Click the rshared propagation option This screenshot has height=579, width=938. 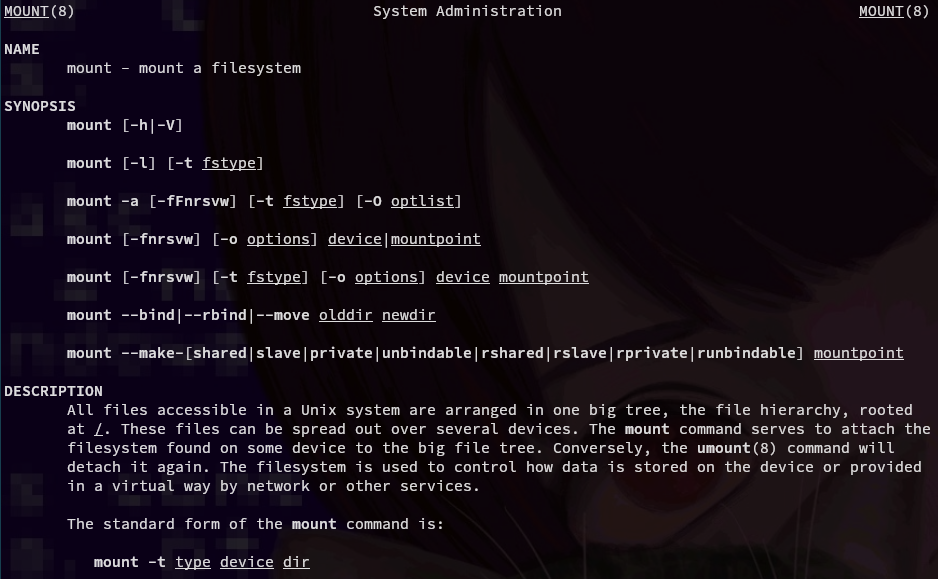tap(512, 353)
